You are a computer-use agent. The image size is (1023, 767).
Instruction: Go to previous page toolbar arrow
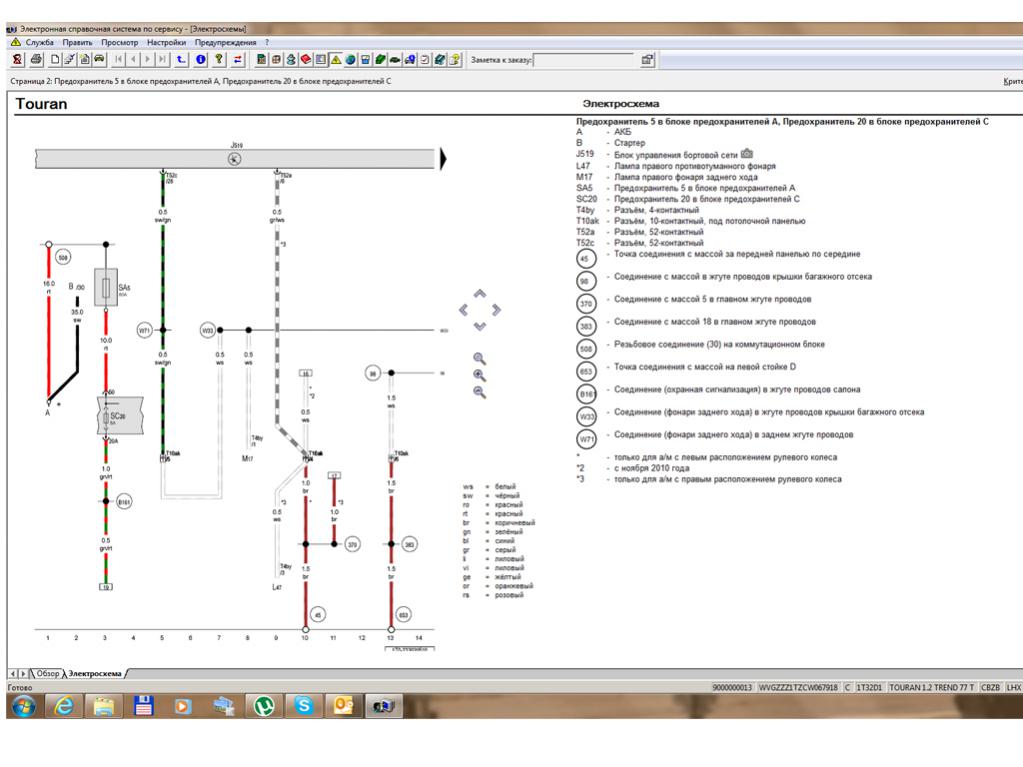pos(133,59)
